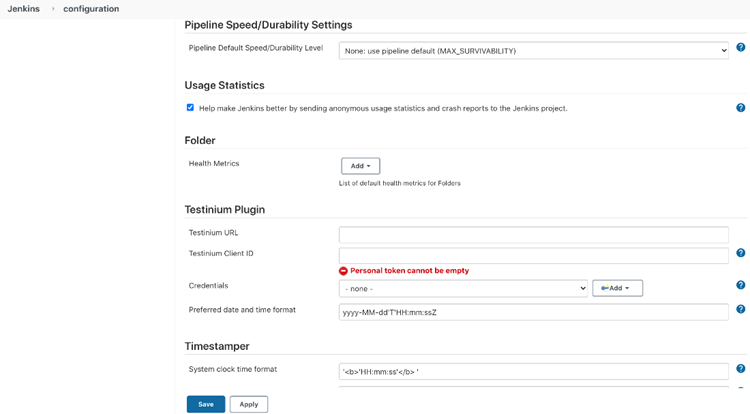Click the breadcrumb arrow after Jenkins
750x414 pixels.
click(53, 9)
